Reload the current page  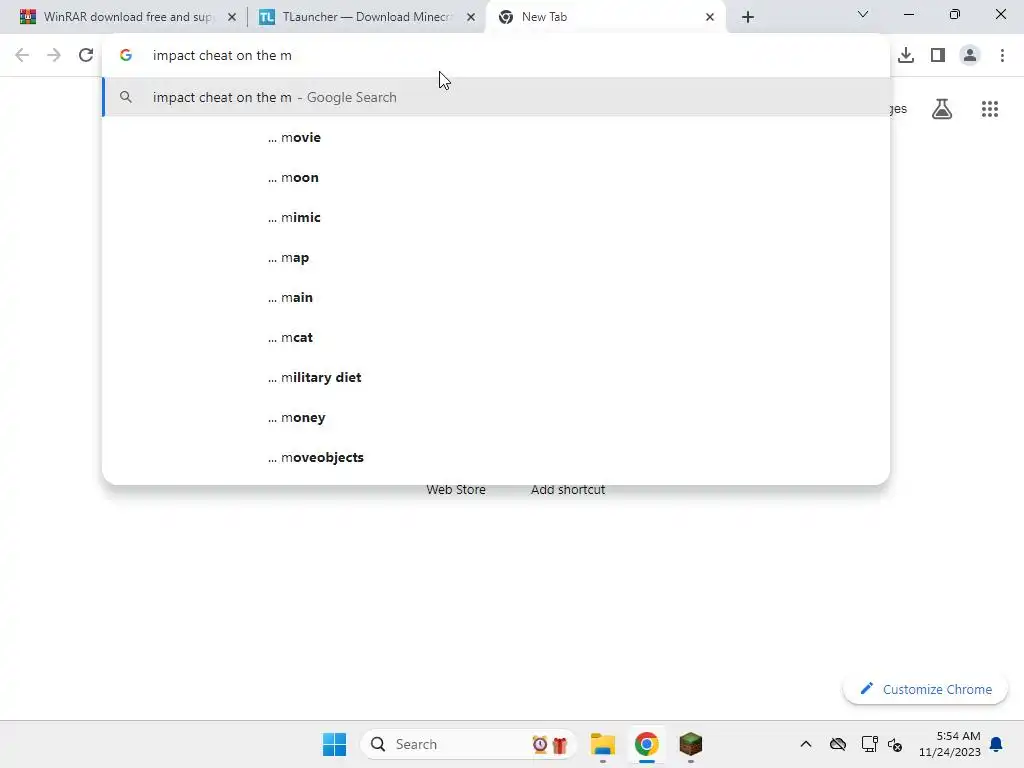pos(86,56)
